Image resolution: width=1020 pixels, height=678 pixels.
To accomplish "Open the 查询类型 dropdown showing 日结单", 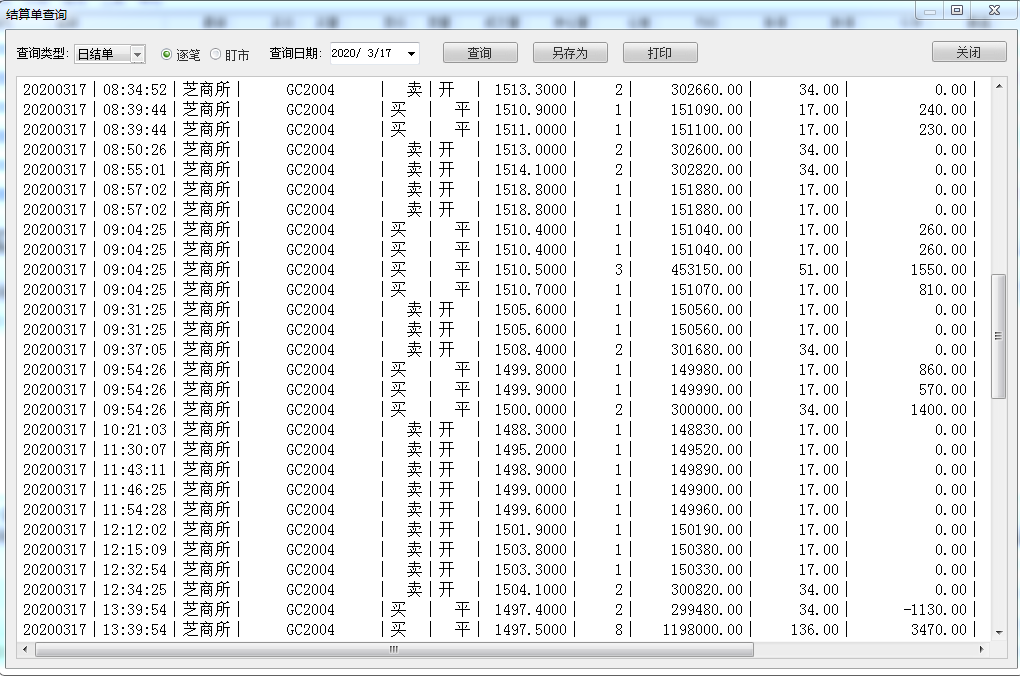I will pos(109,54).
